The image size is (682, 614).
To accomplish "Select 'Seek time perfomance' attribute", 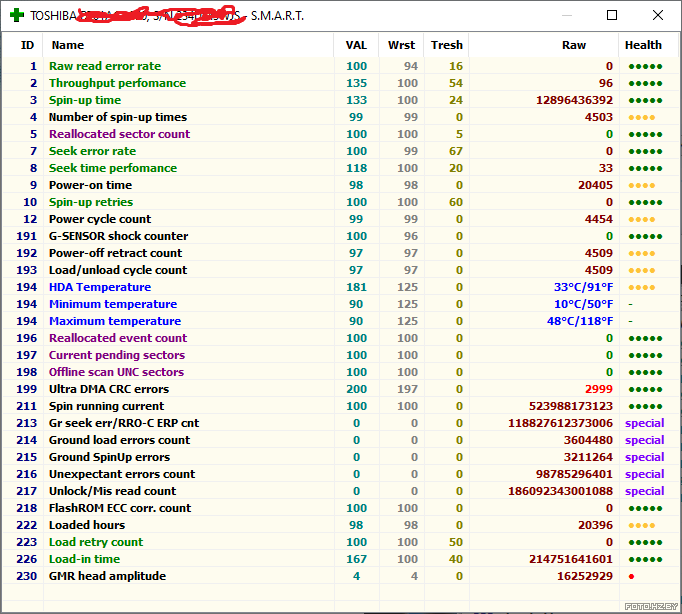I will [113, 168].
